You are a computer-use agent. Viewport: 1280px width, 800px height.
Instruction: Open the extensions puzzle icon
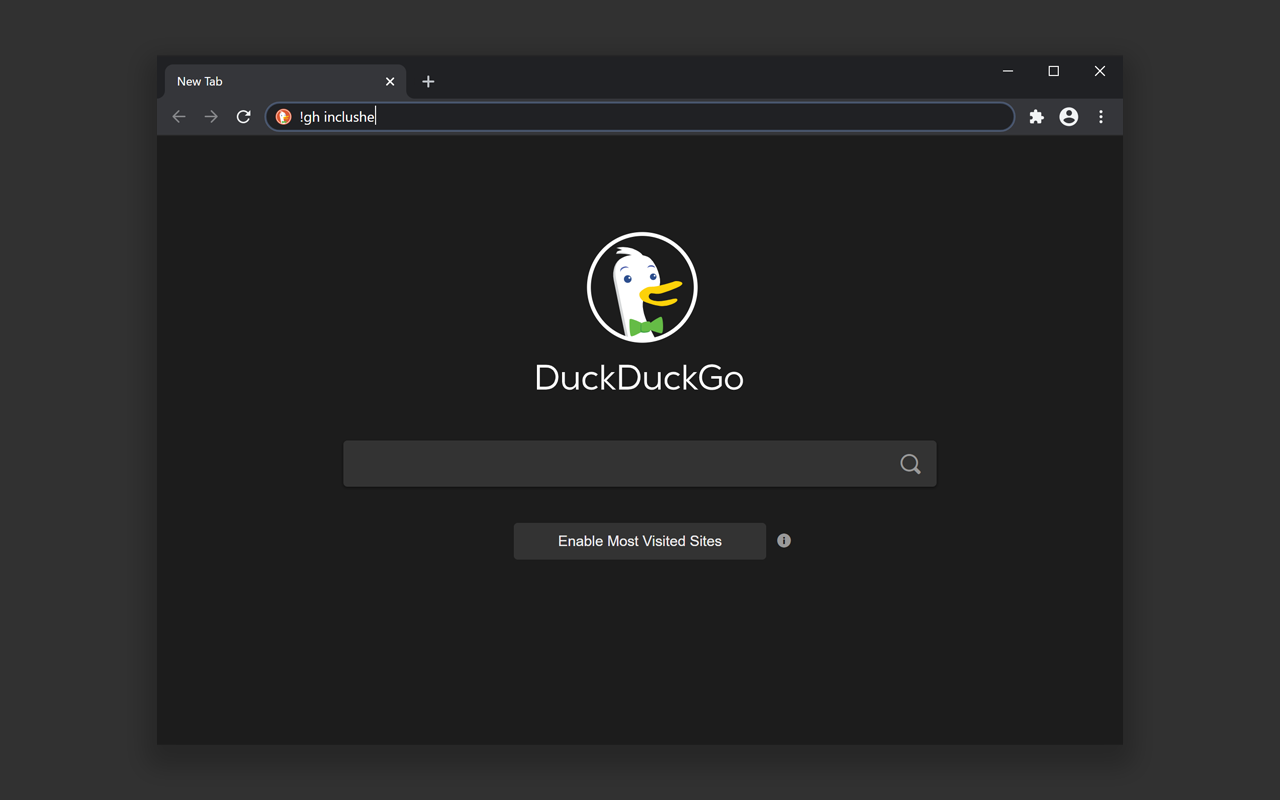(1037, 117)
